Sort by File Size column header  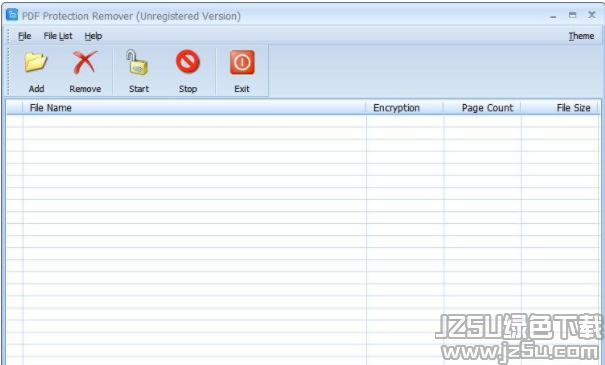tap(559, 108)
